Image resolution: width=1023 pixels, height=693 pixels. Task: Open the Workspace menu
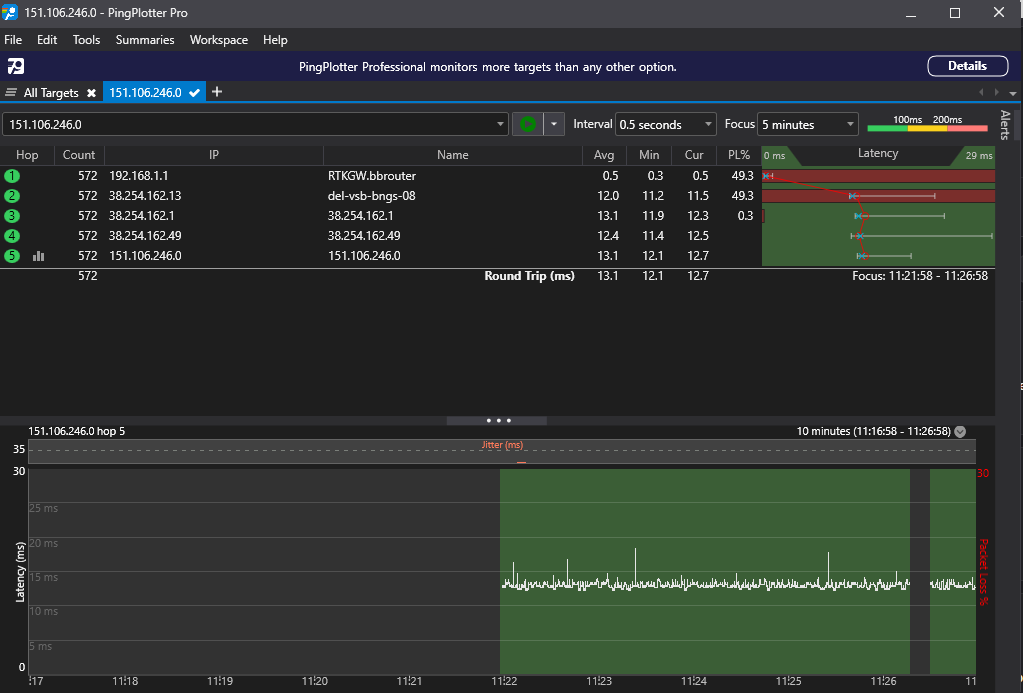point(218,40)
